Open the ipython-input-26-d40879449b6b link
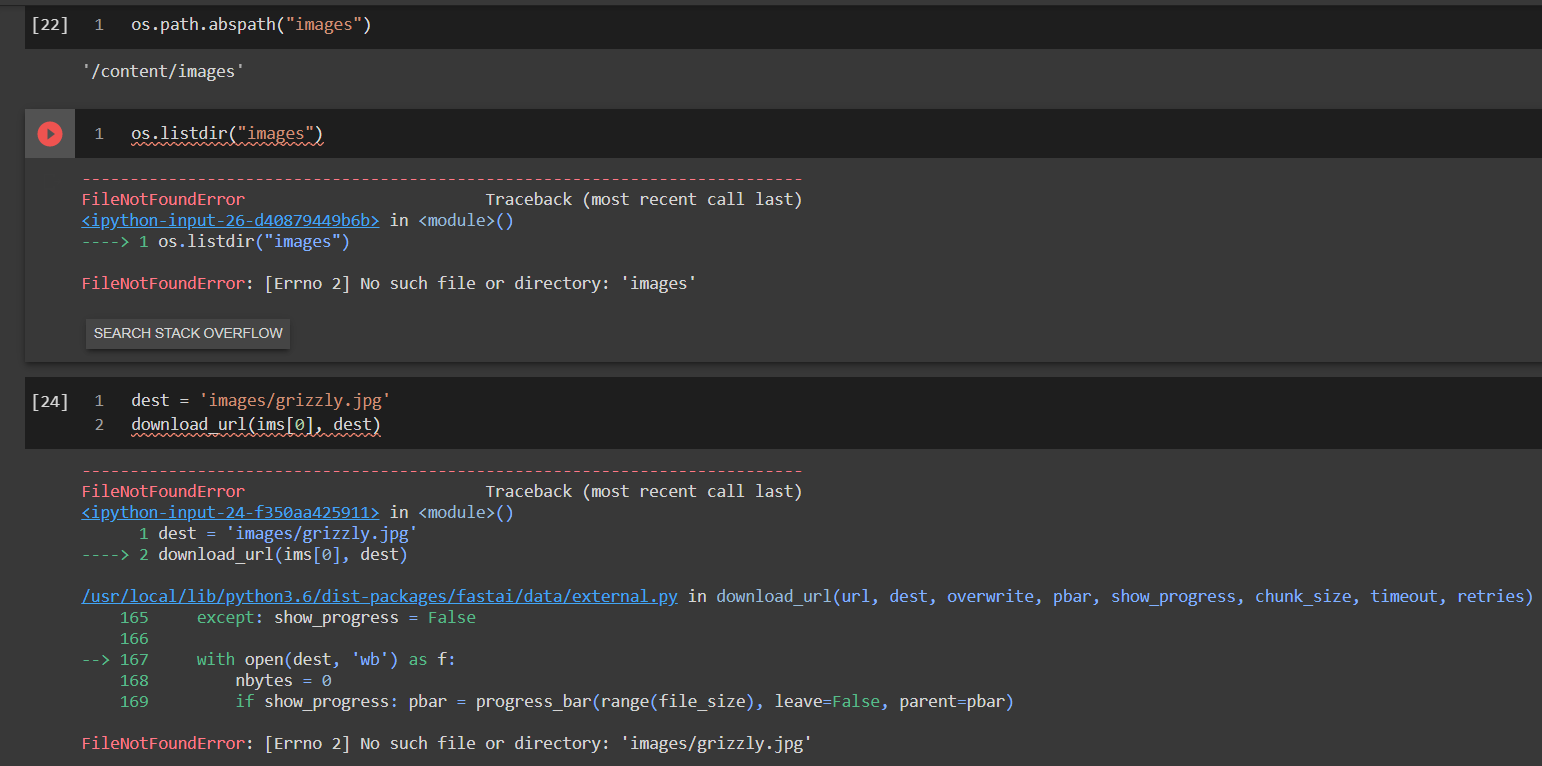Screen dimensions: 1542x766 [x=230, y=220]
